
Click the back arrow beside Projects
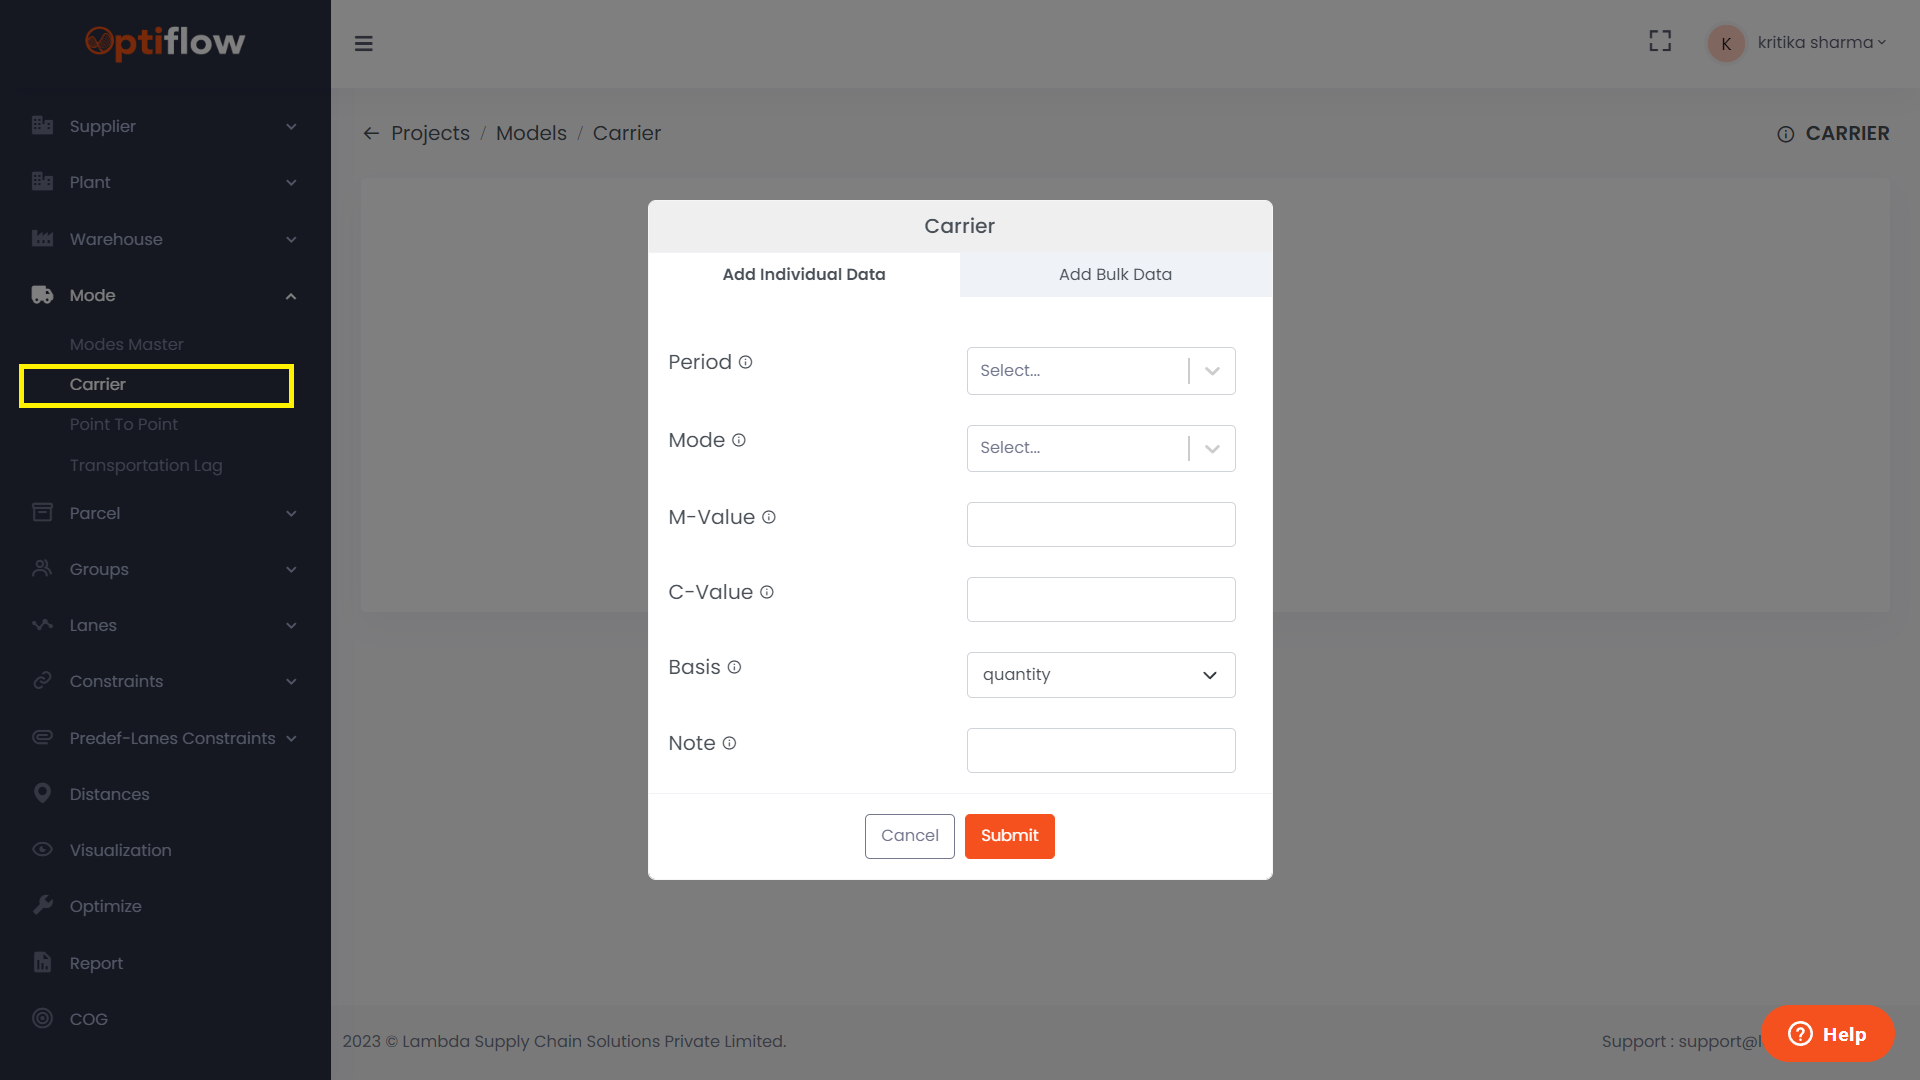371,133
